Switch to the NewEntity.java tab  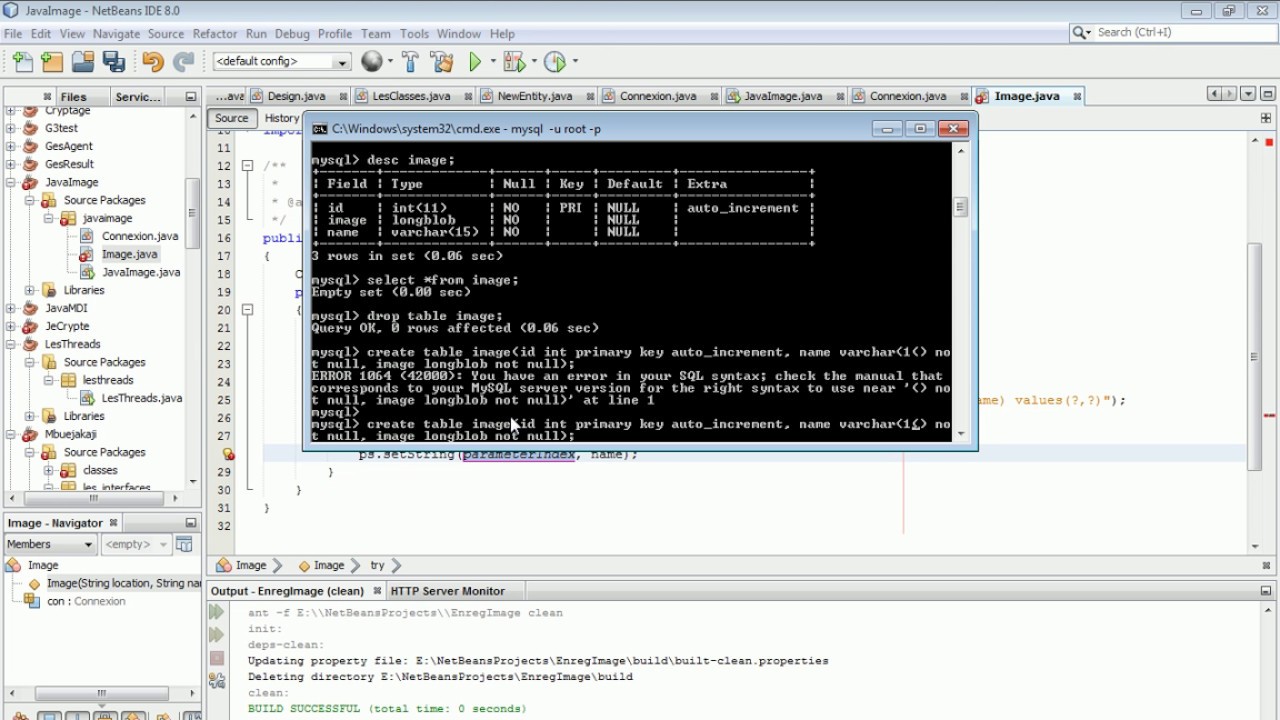[x=535, y=96]
